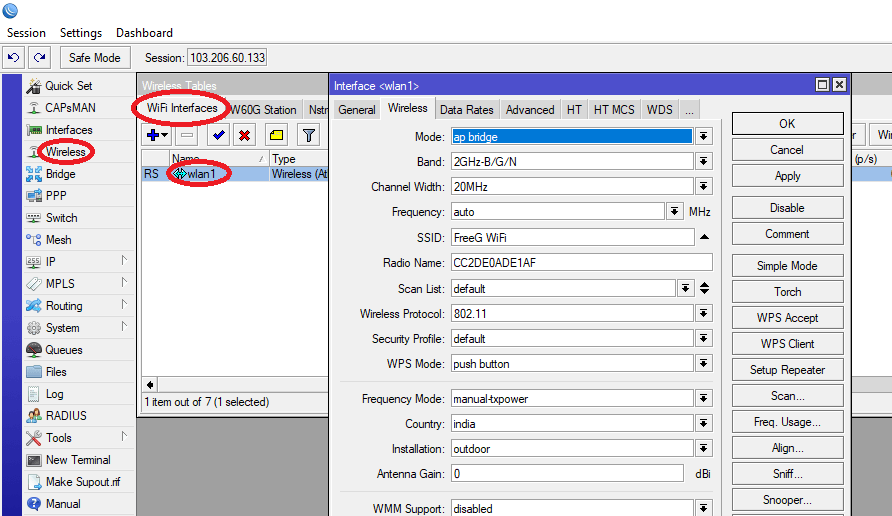Open the Settings menu
This screenshot has height=516, width=892.
81,33
